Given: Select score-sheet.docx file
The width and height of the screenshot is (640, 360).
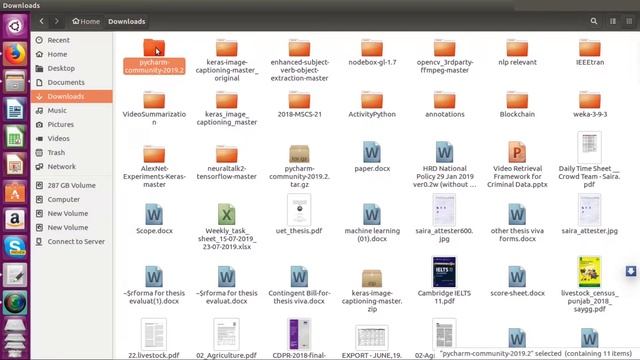Looking at the screenshot, I should coord(517,282).
